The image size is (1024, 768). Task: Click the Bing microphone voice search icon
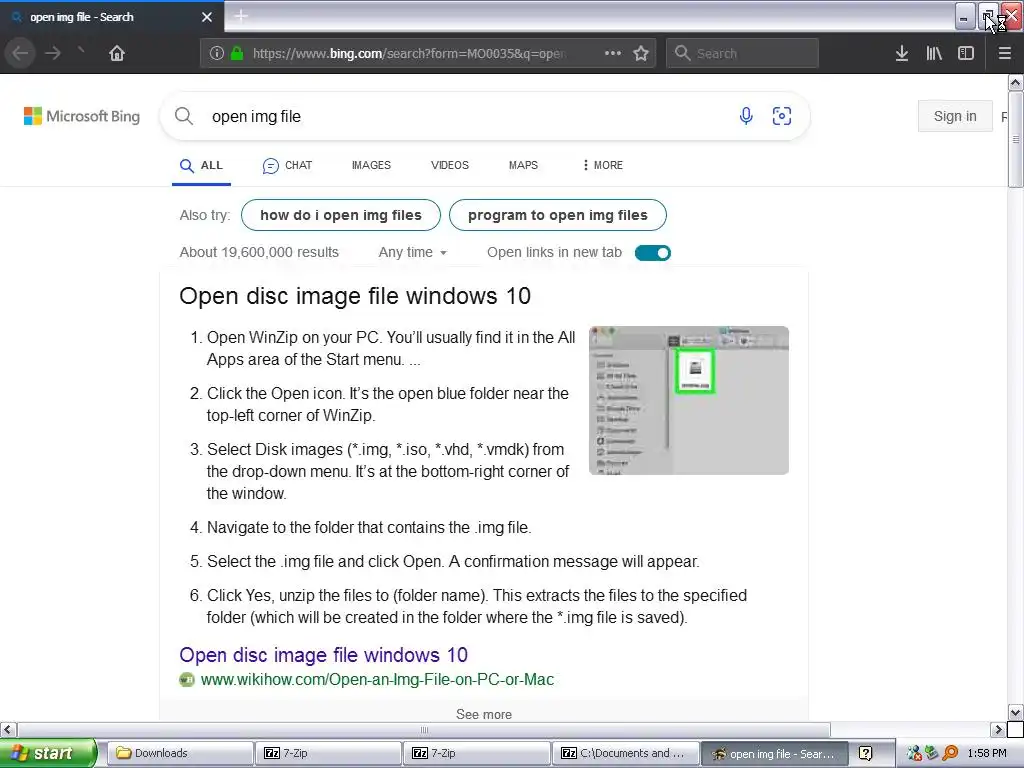coord(746,116)
